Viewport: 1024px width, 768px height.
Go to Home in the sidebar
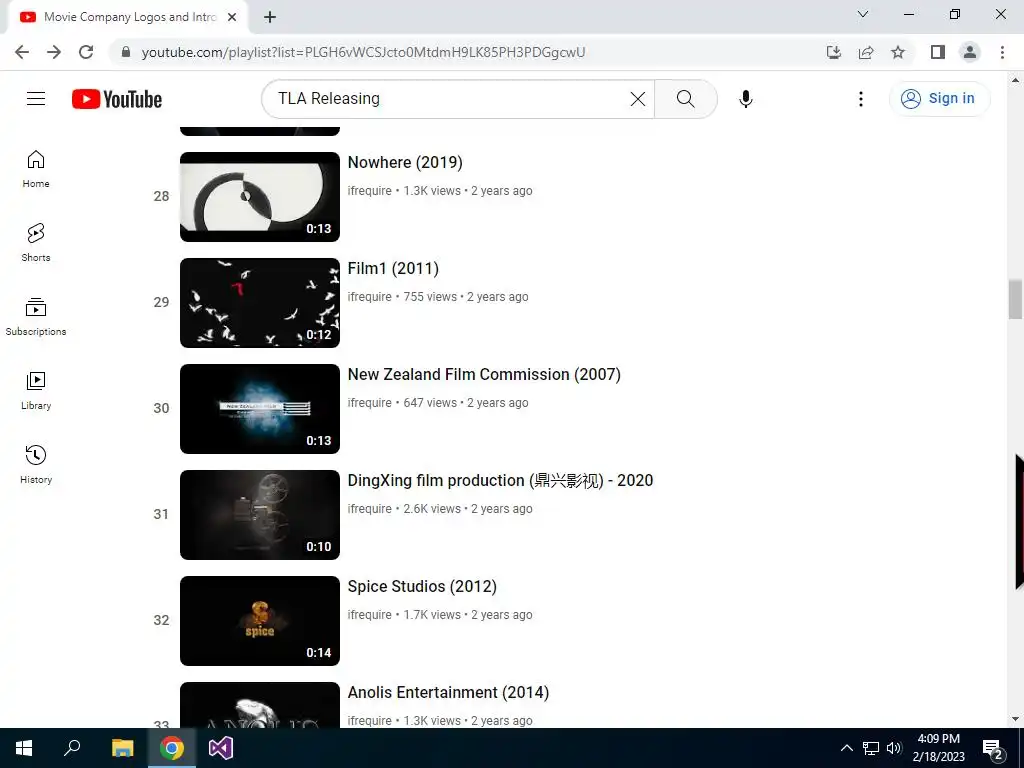pos(36,169)
